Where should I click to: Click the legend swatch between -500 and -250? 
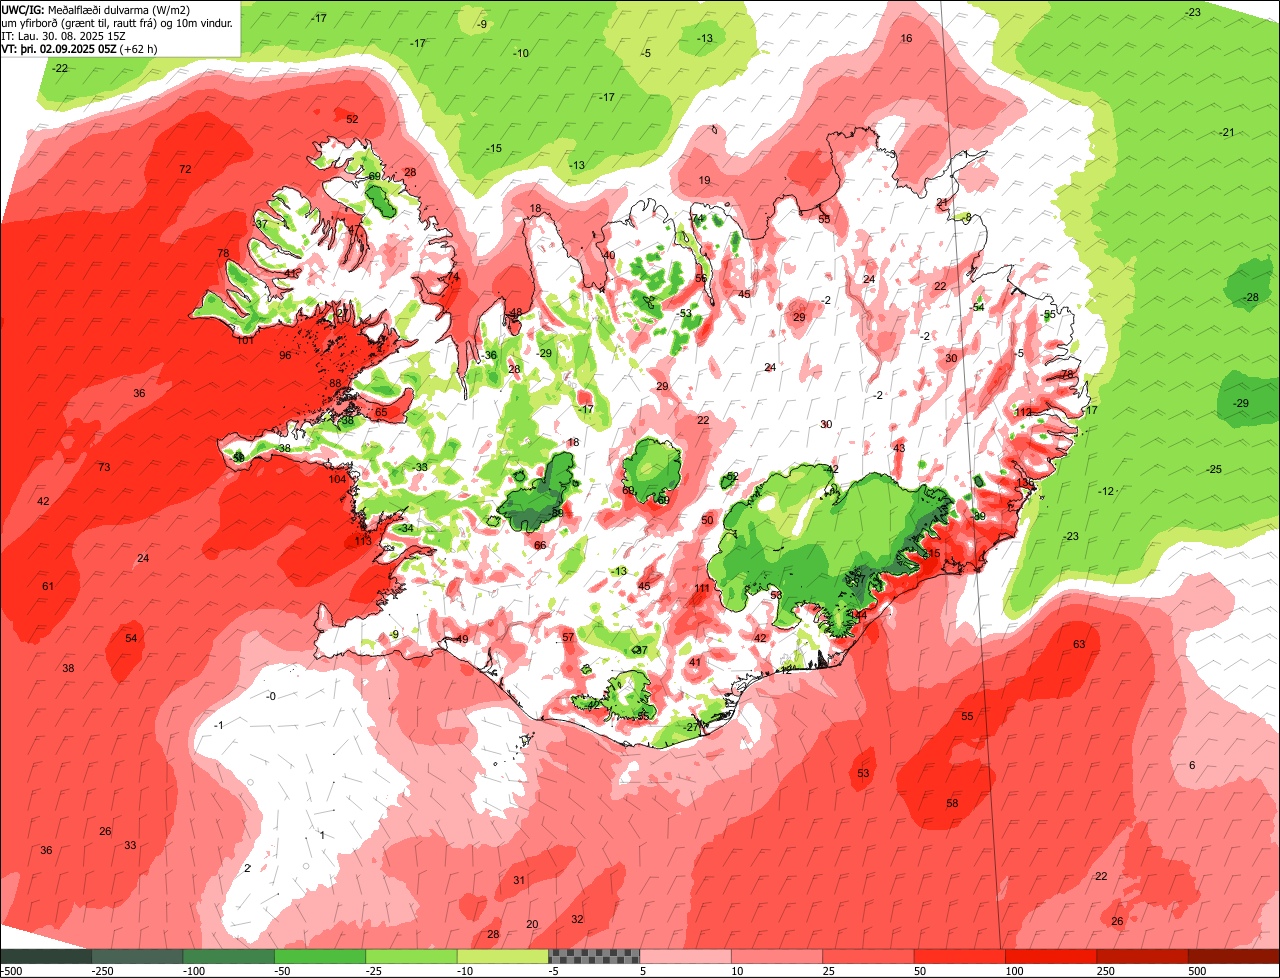[46, 956]
